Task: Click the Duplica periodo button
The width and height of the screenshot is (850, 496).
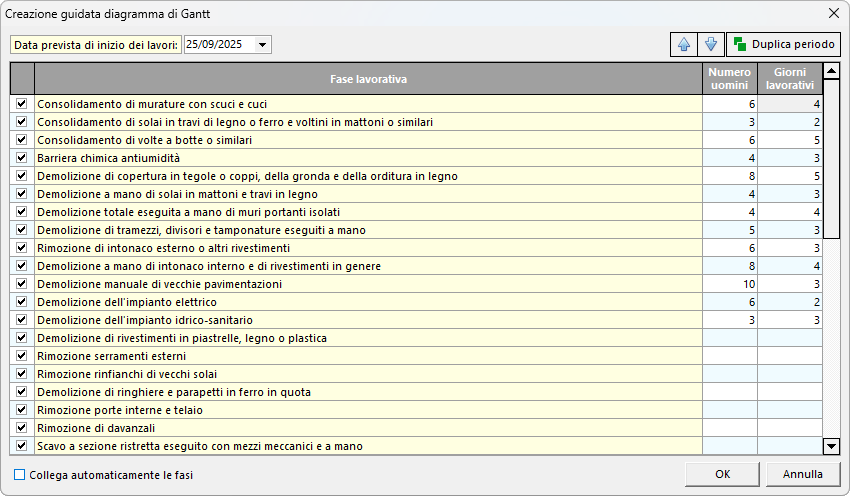Action: click(x=783, y=44)
